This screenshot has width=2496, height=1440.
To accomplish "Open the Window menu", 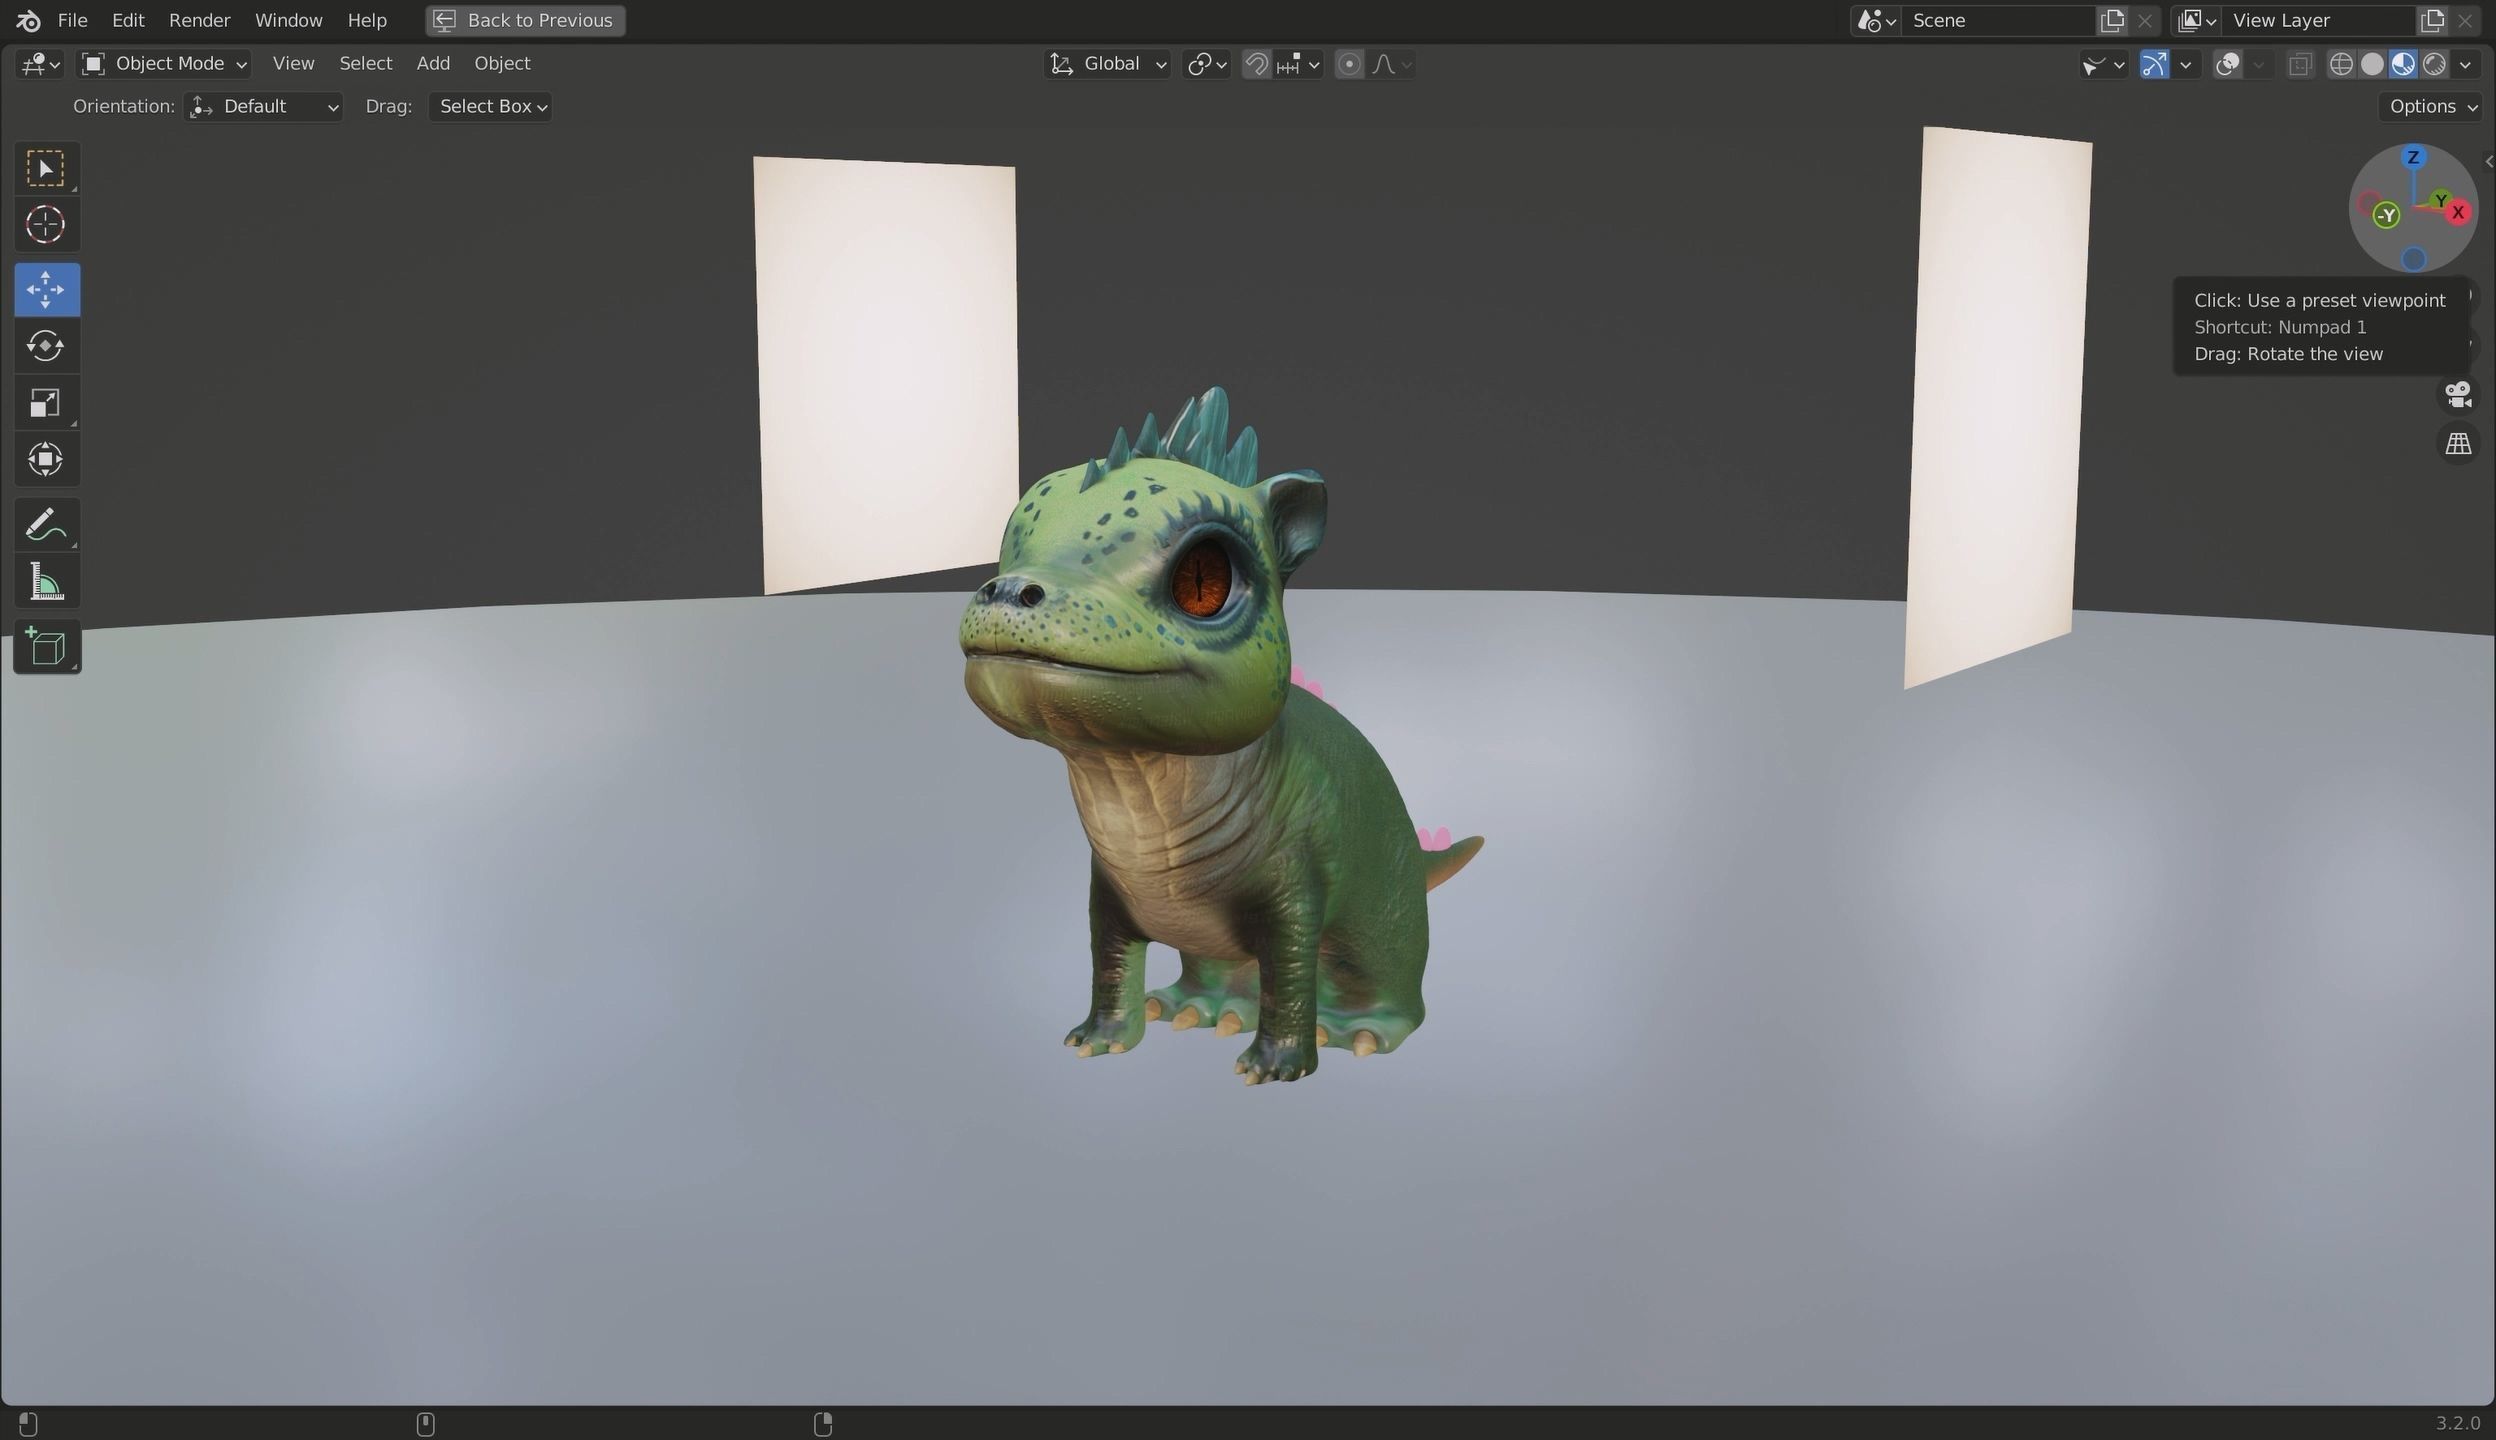I will pos(288,20).
